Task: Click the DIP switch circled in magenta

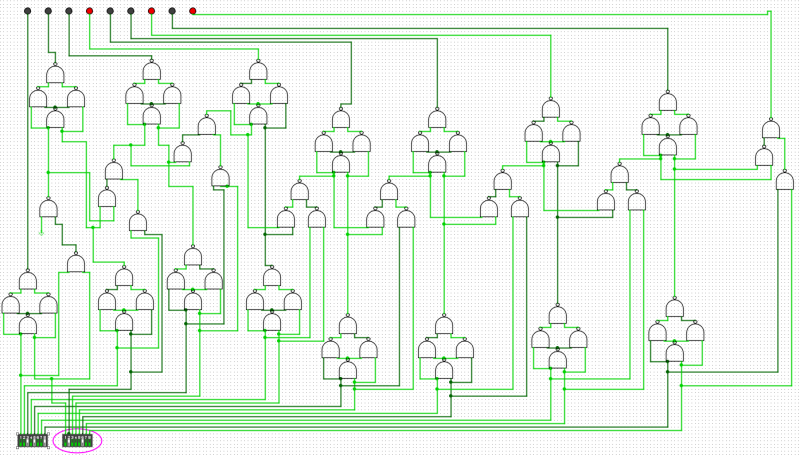Action: click(77, 440)
